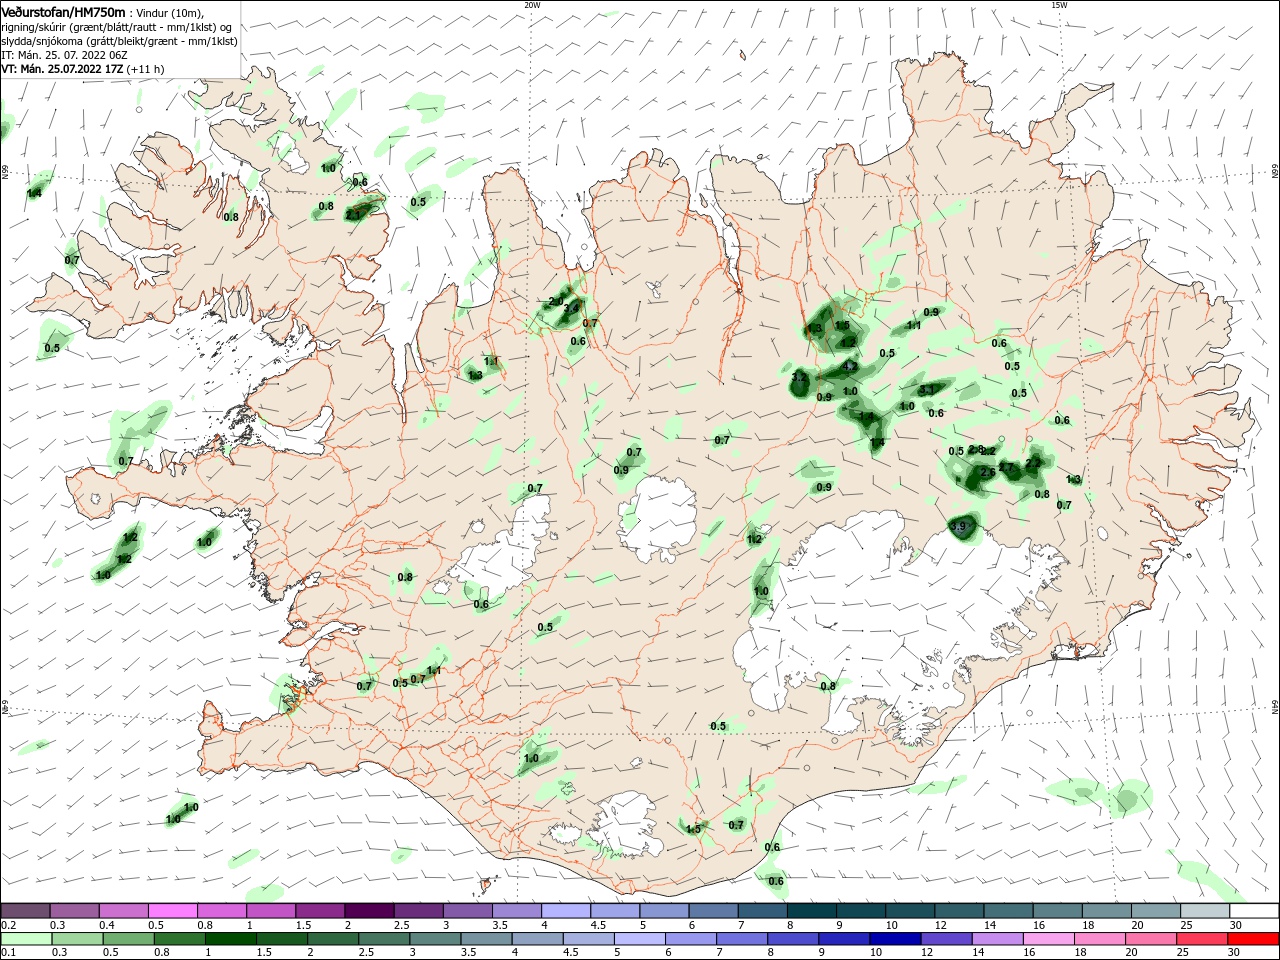Click the 3.1 precipitation value on the map

pyautogui.click(x=926, y=390)
